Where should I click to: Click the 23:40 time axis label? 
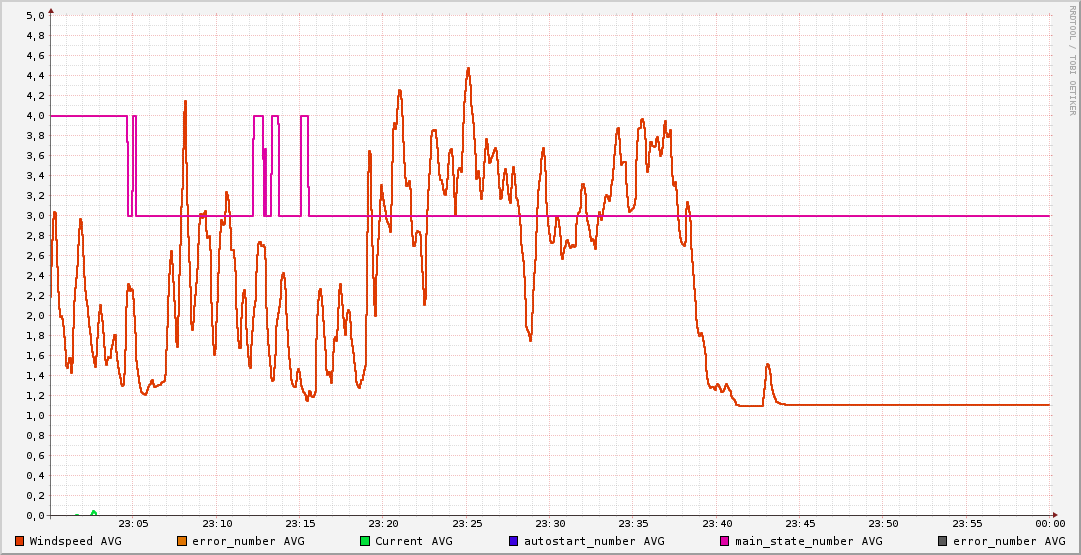coord(717,523)
